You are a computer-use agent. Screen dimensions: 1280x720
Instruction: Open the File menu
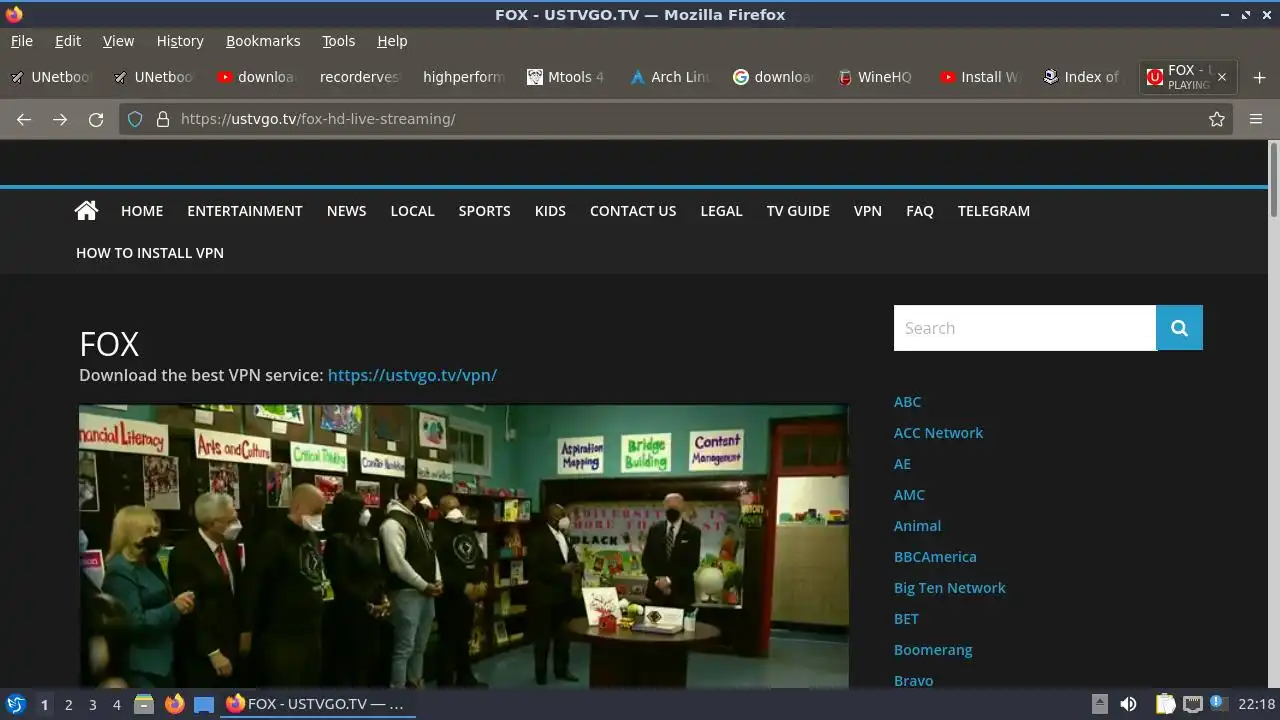[x=21, y=41]
